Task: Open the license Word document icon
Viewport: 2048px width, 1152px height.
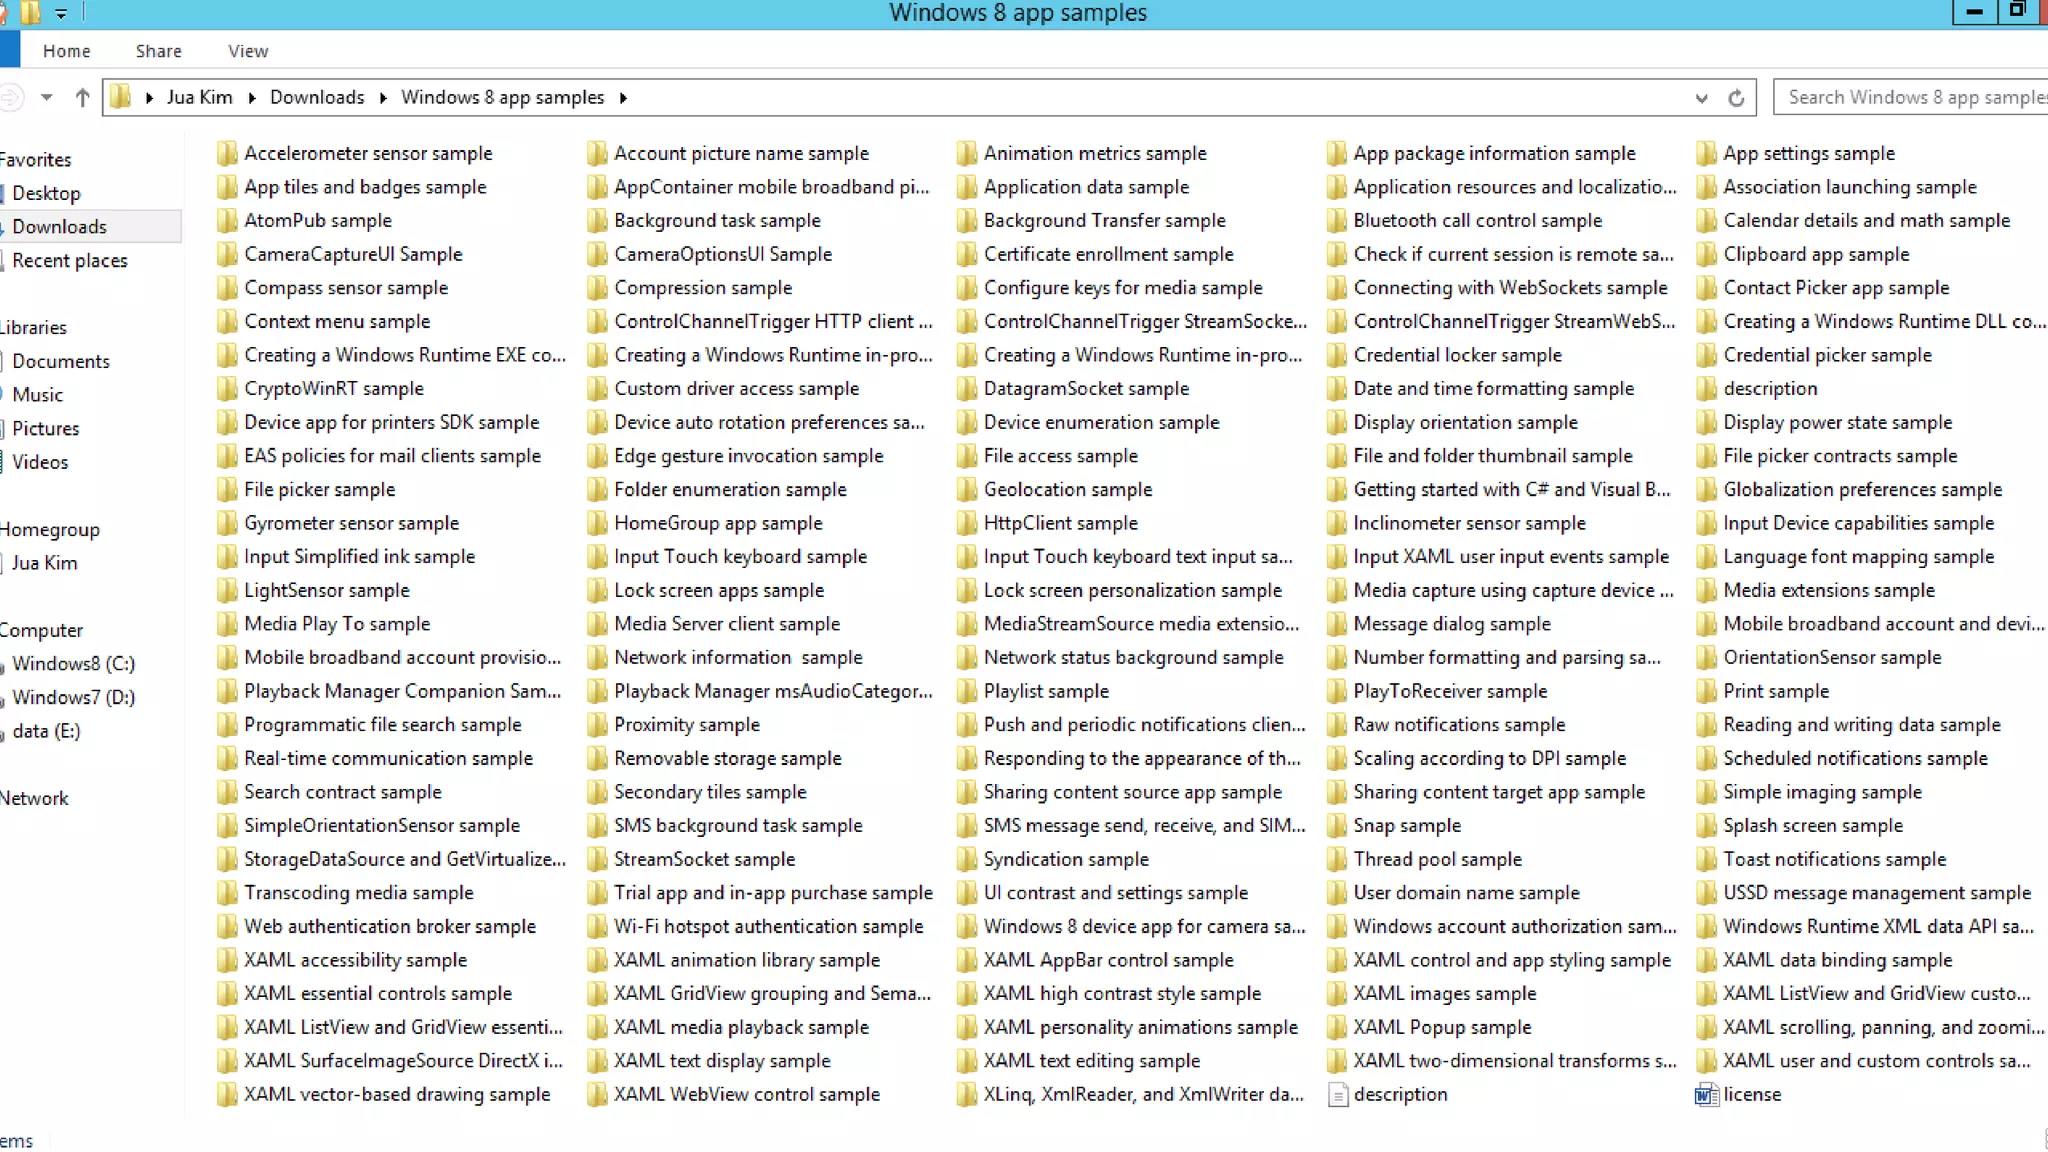Action: (1706, 1095)
